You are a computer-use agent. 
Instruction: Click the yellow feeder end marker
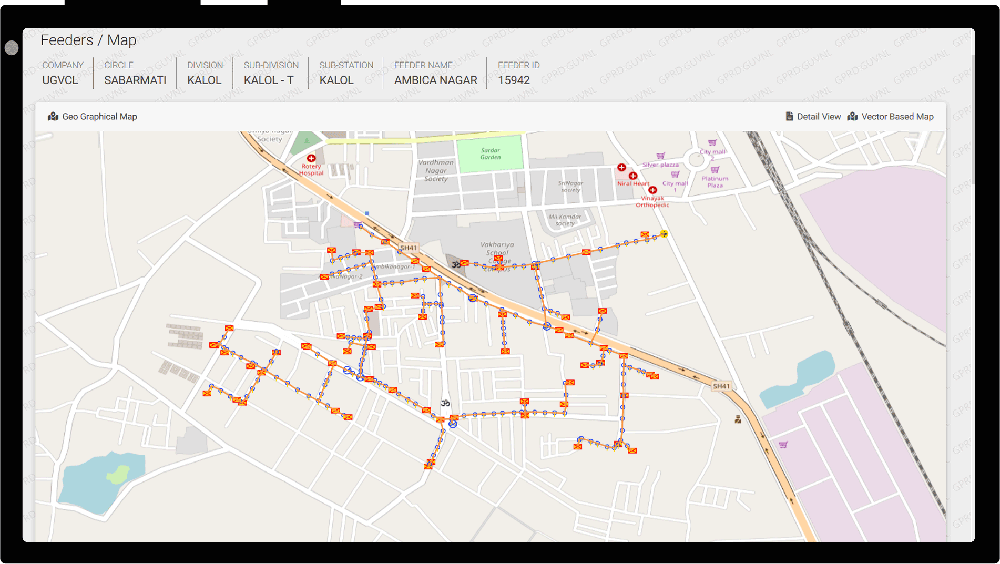tap(664, 234)
